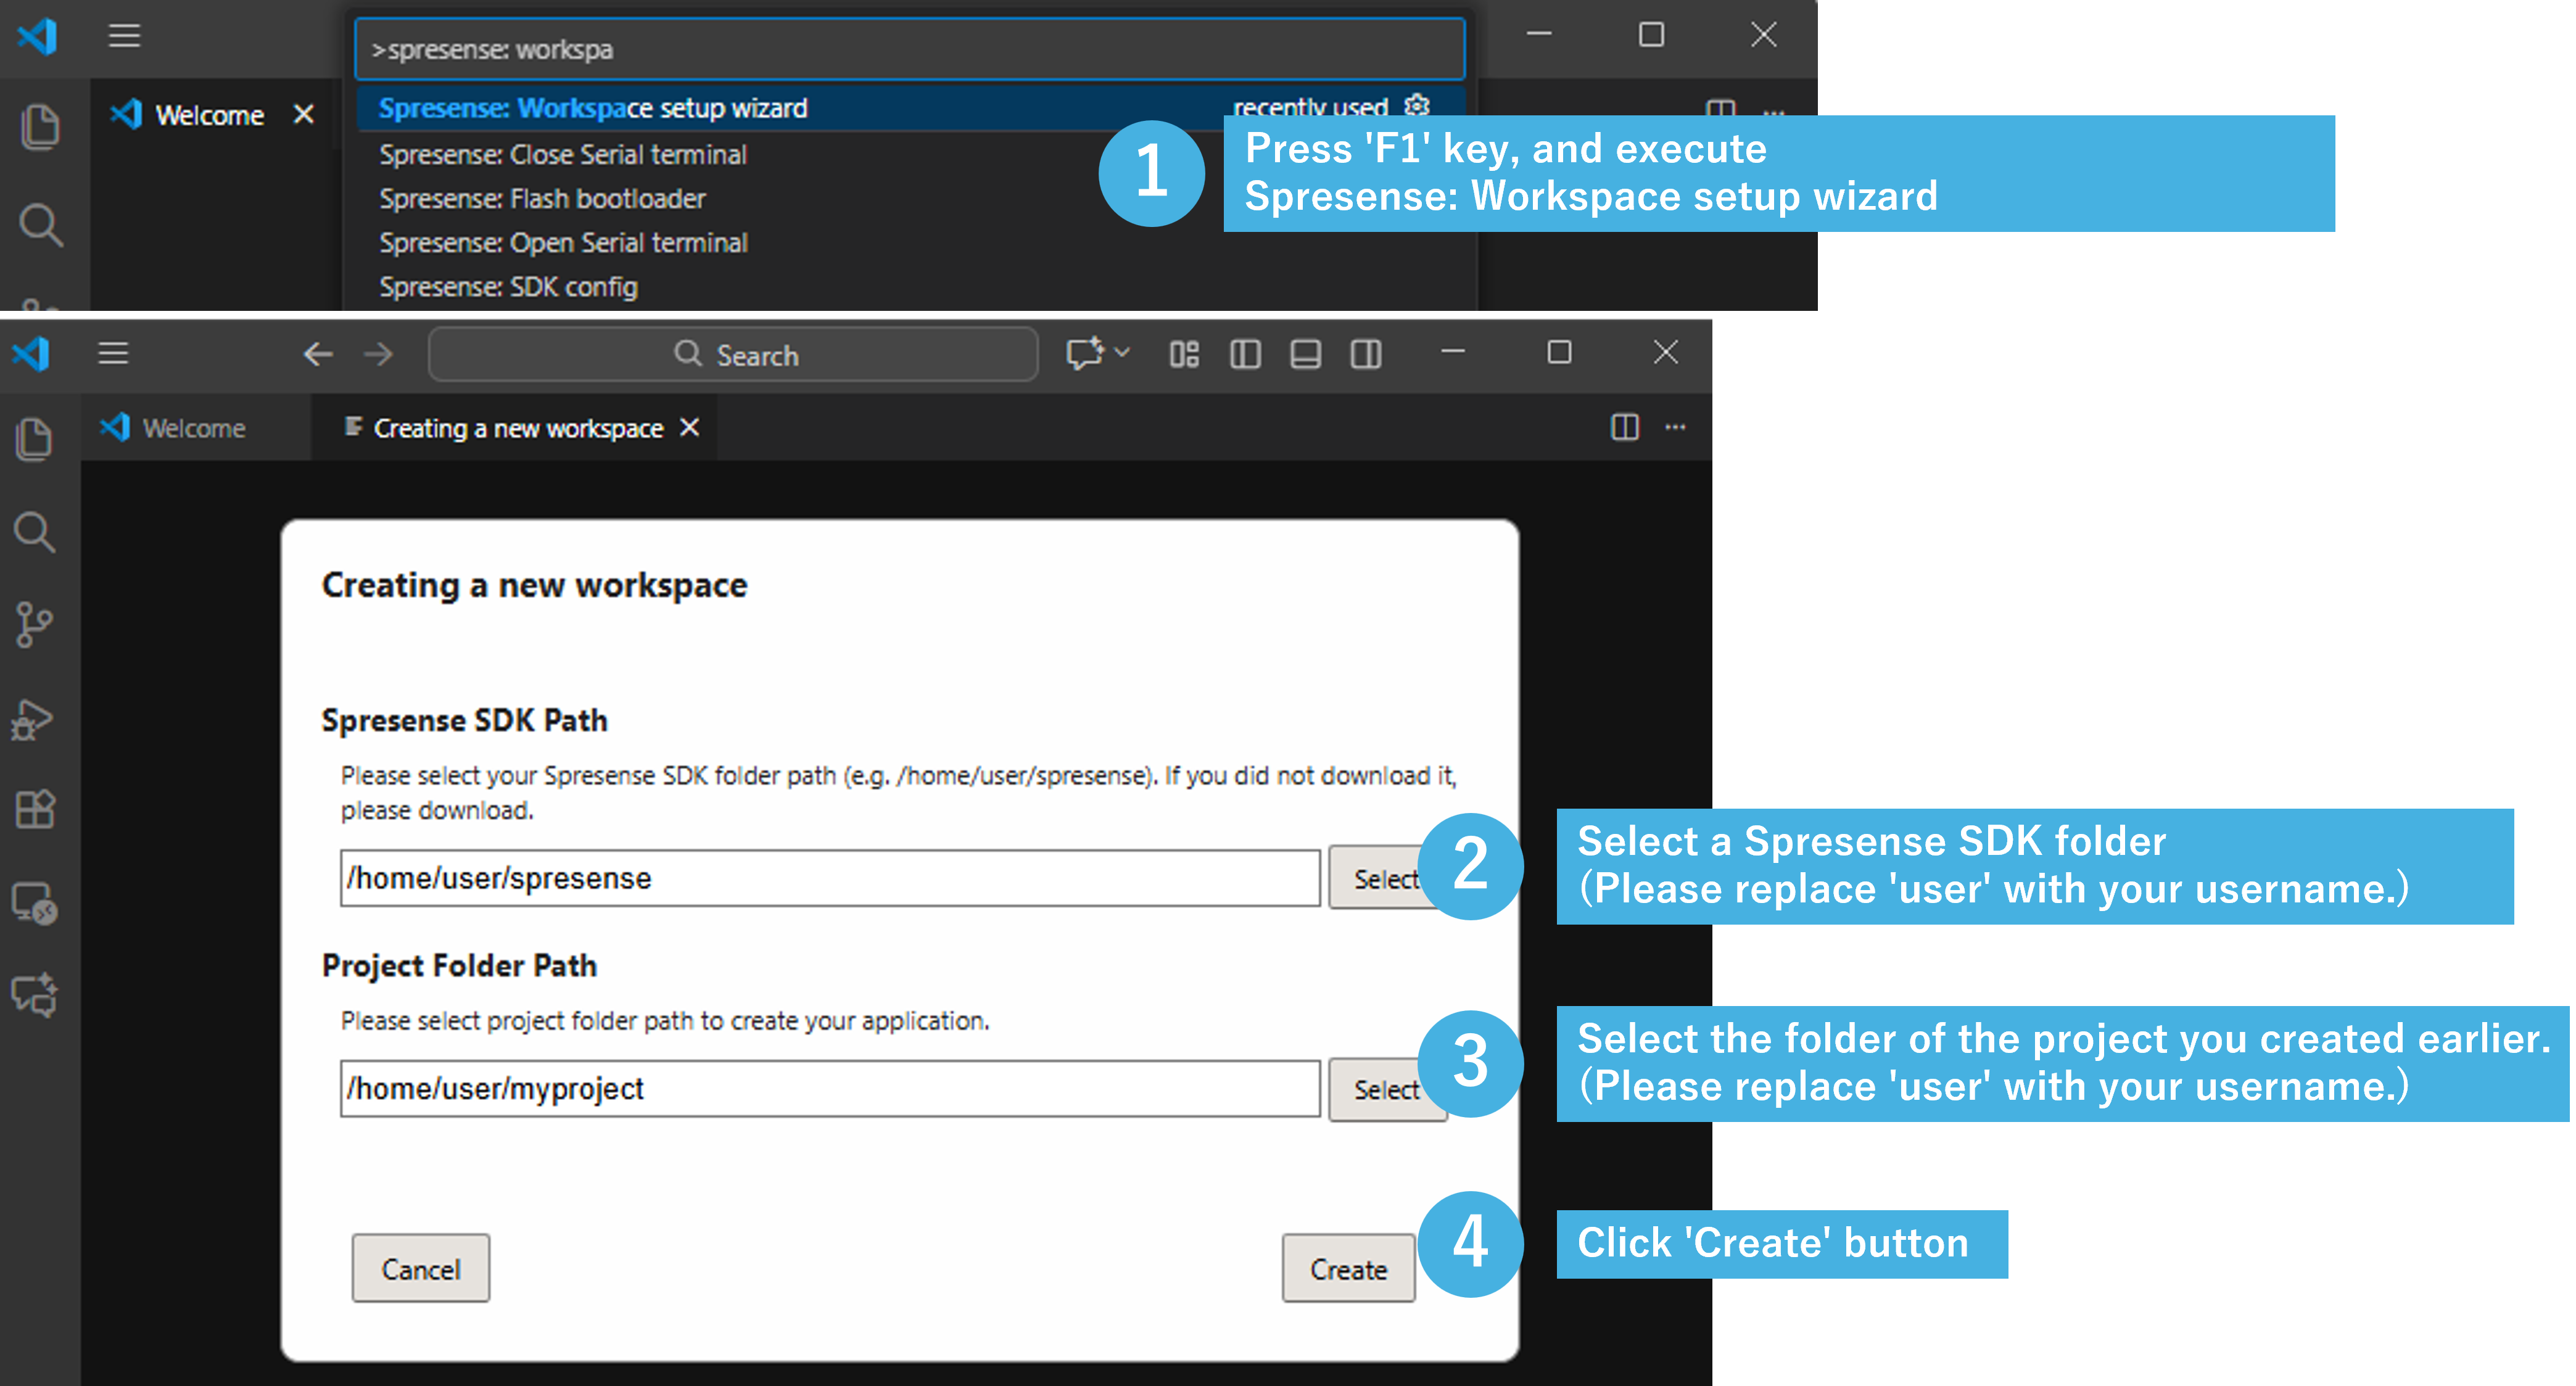The width and height of the screenshot is (2576, 1386).
Task: Go back using navigation arrow
Action: click(318, 354)
